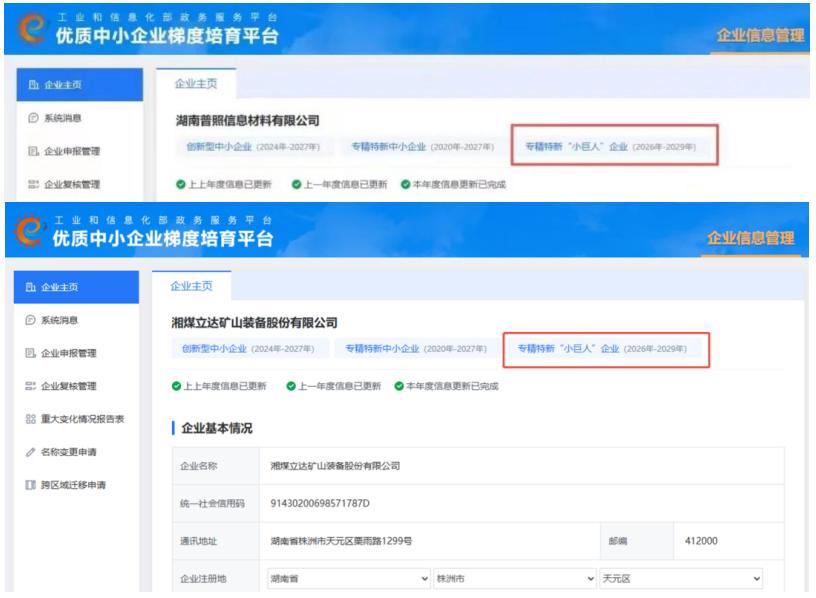Click 专精特新中小企业 tag under 湖南普照信息材料有限公司
The width and height of the screenshot is (816, 598).
(x=423, y=147)
